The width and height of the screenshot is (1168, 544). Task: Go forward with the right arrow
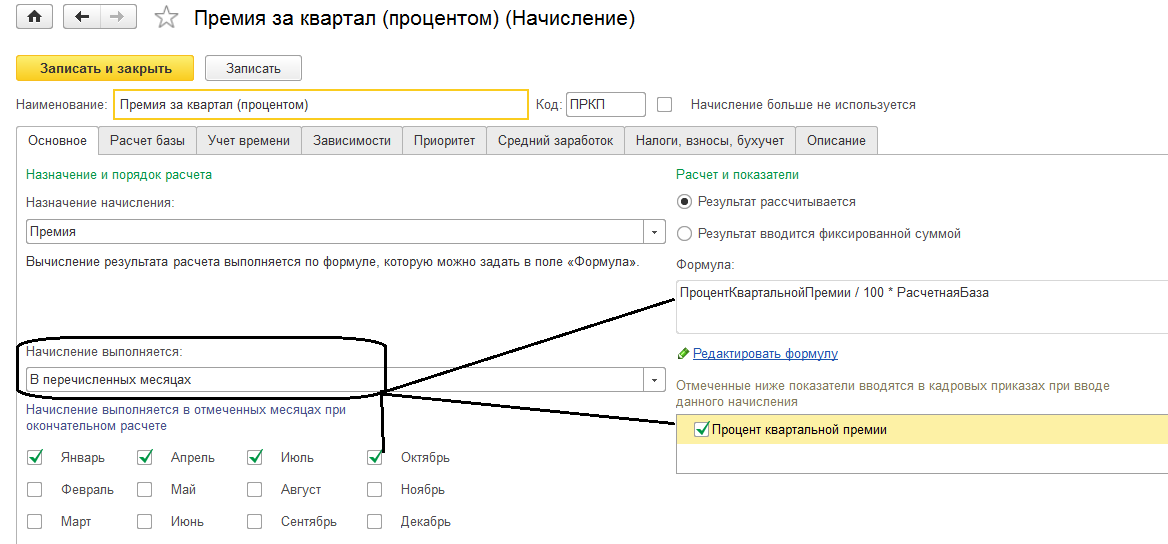tap(118, 18)
